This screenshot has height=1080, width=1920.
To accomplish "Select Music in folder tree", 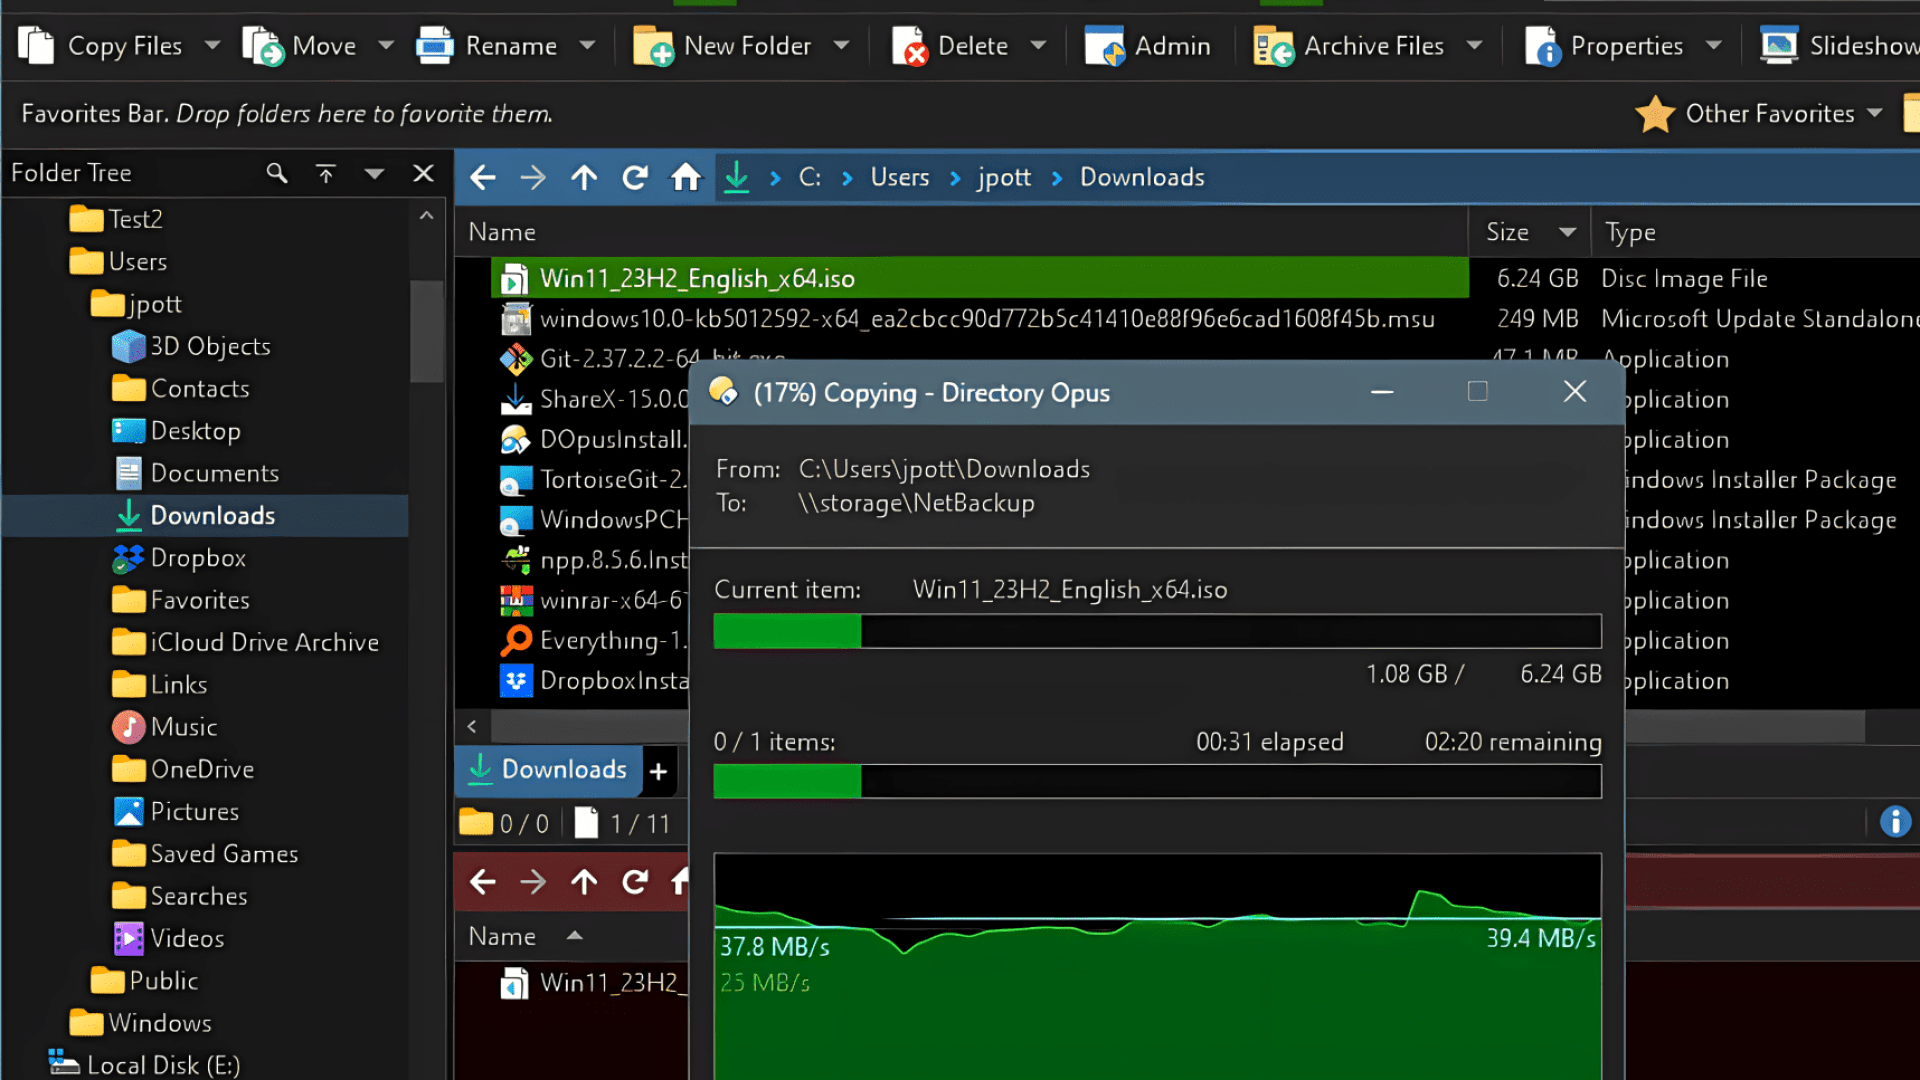I will click(165, 727).
